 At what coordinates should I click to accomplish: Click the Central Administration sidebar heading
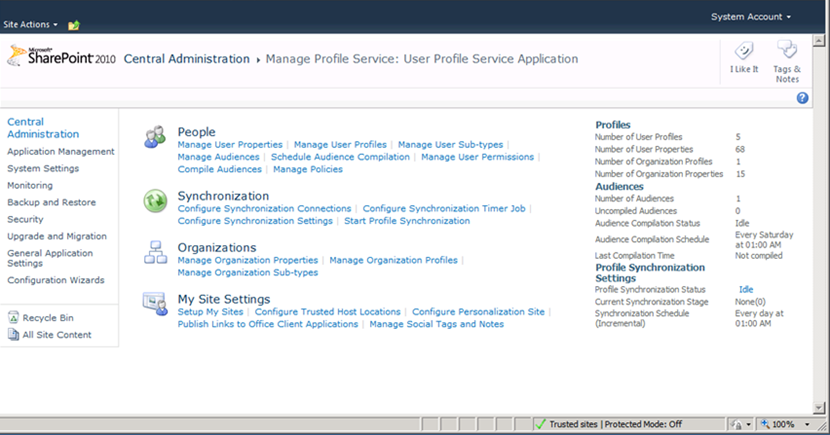(x=43, y=128)
